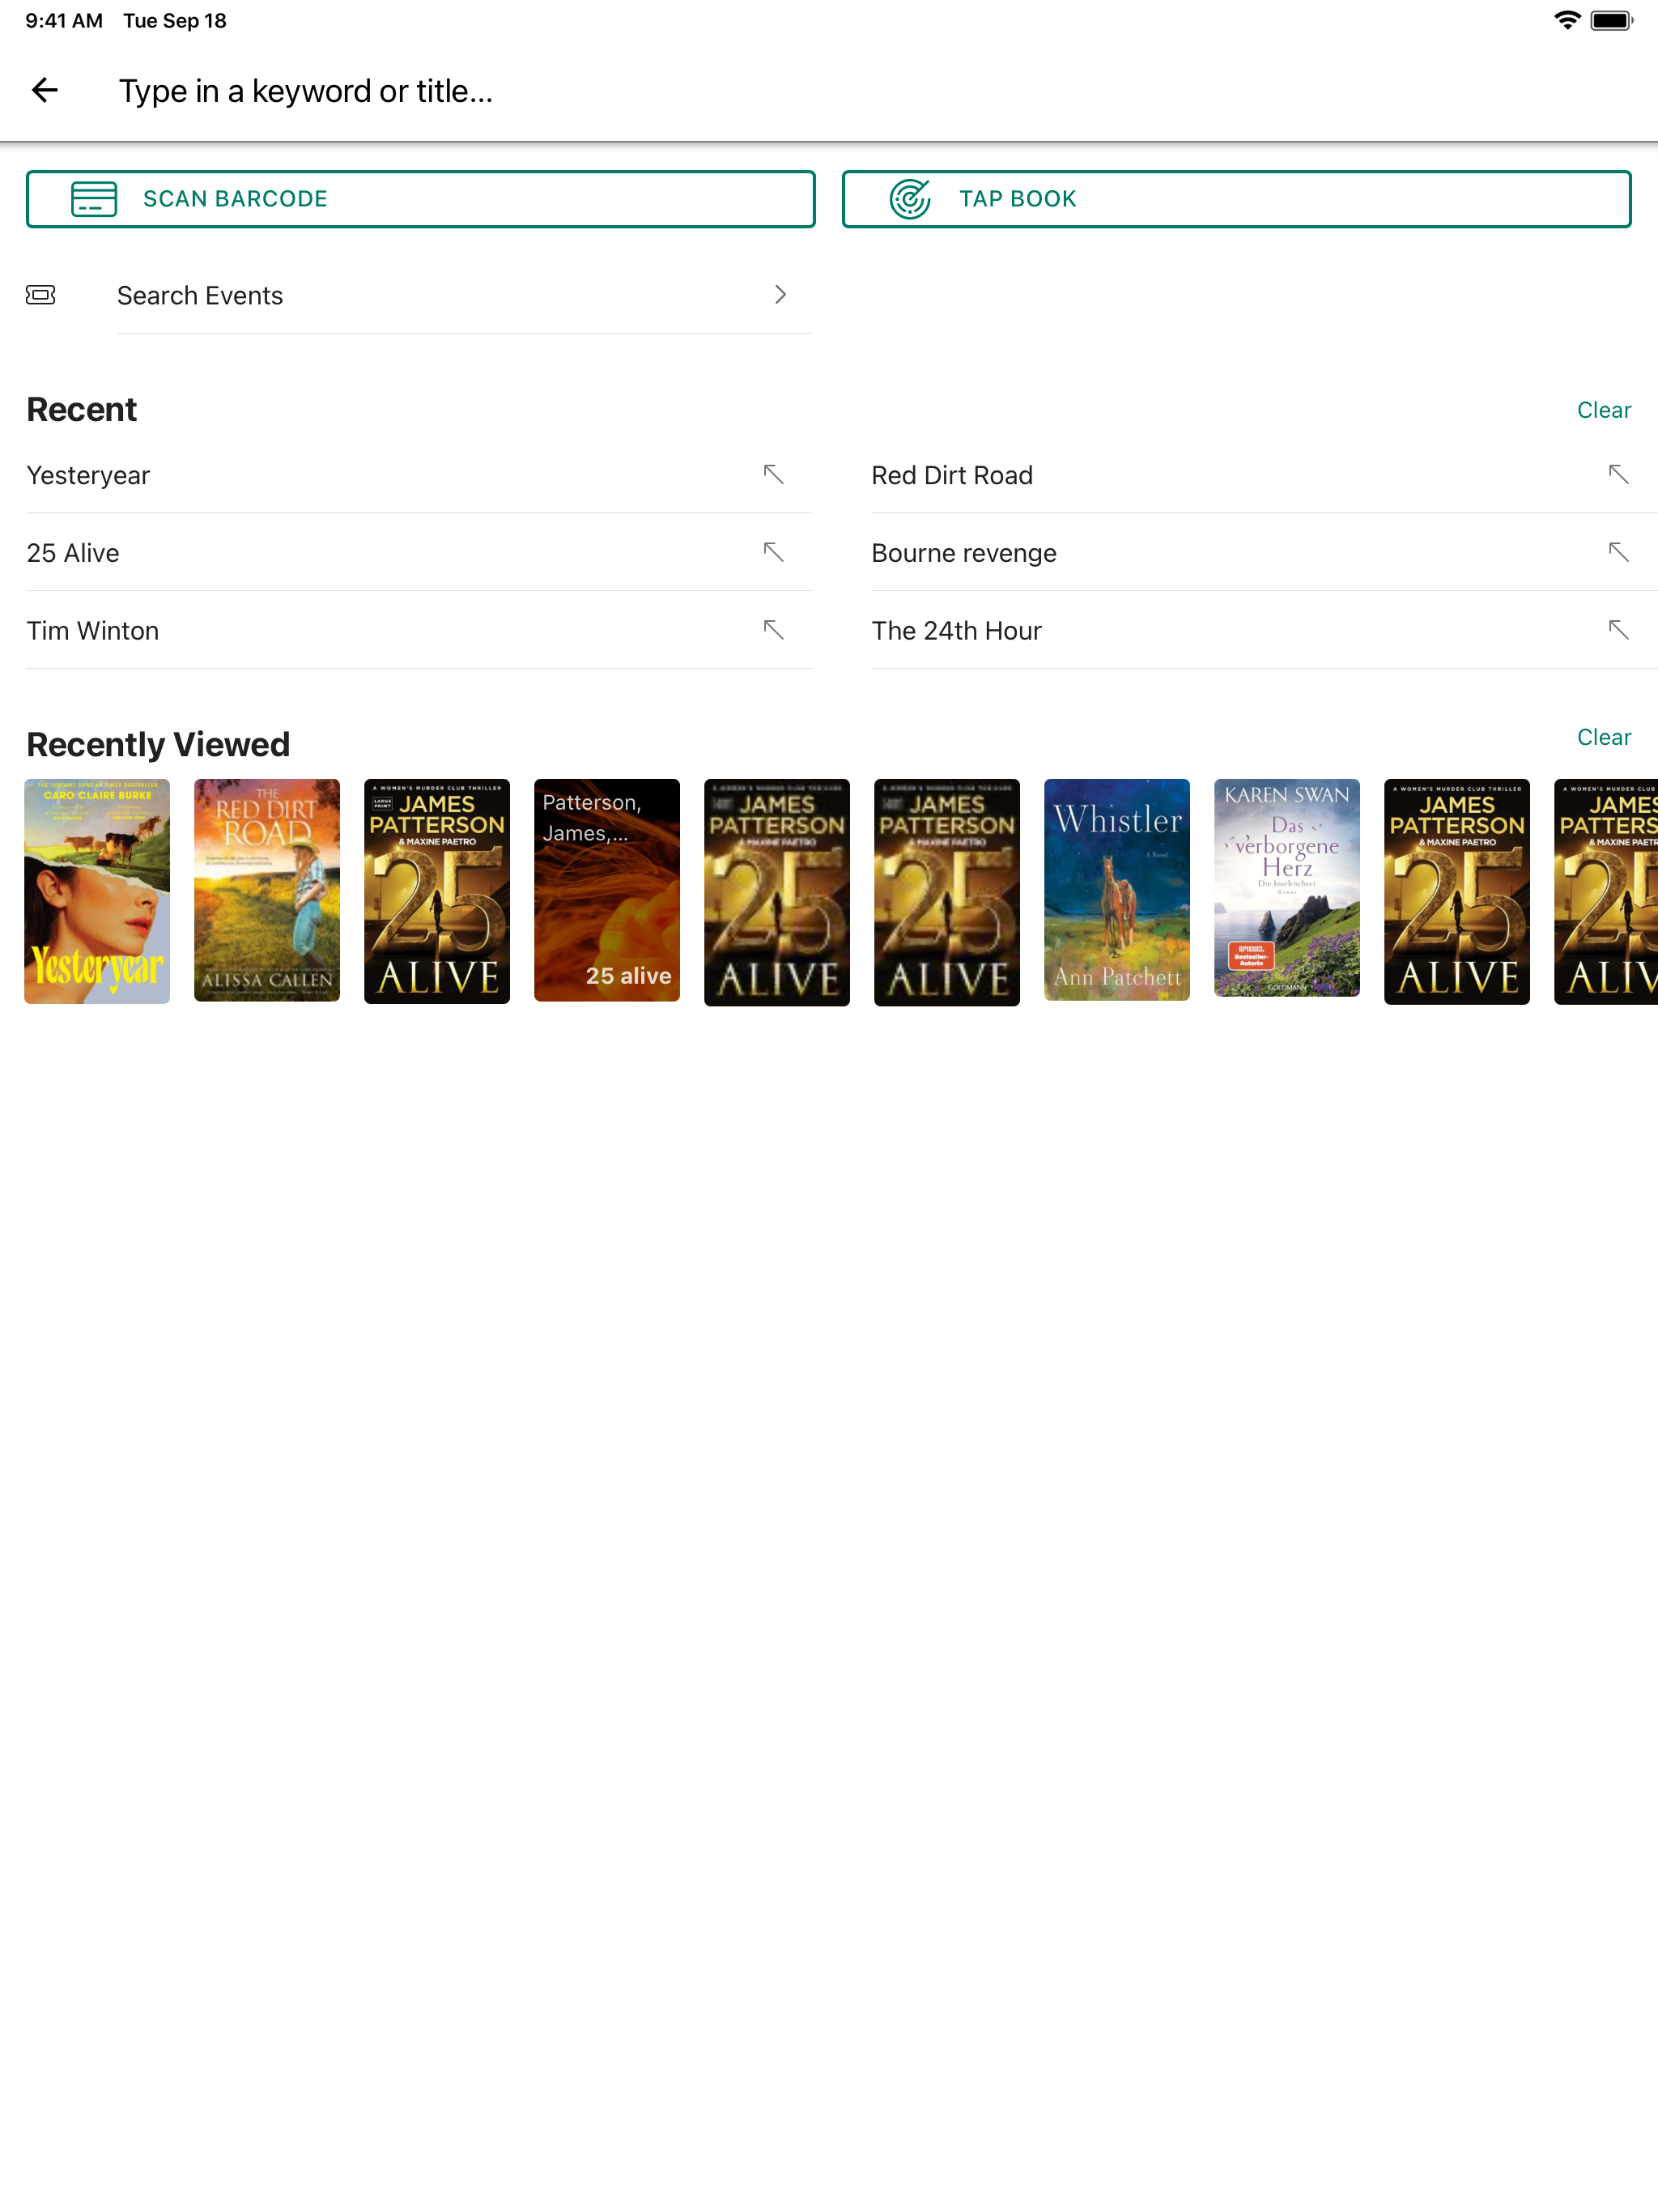Select recent search "Yesteryear"
This screenshot has height=2212, width=1658.
point(88,475)
